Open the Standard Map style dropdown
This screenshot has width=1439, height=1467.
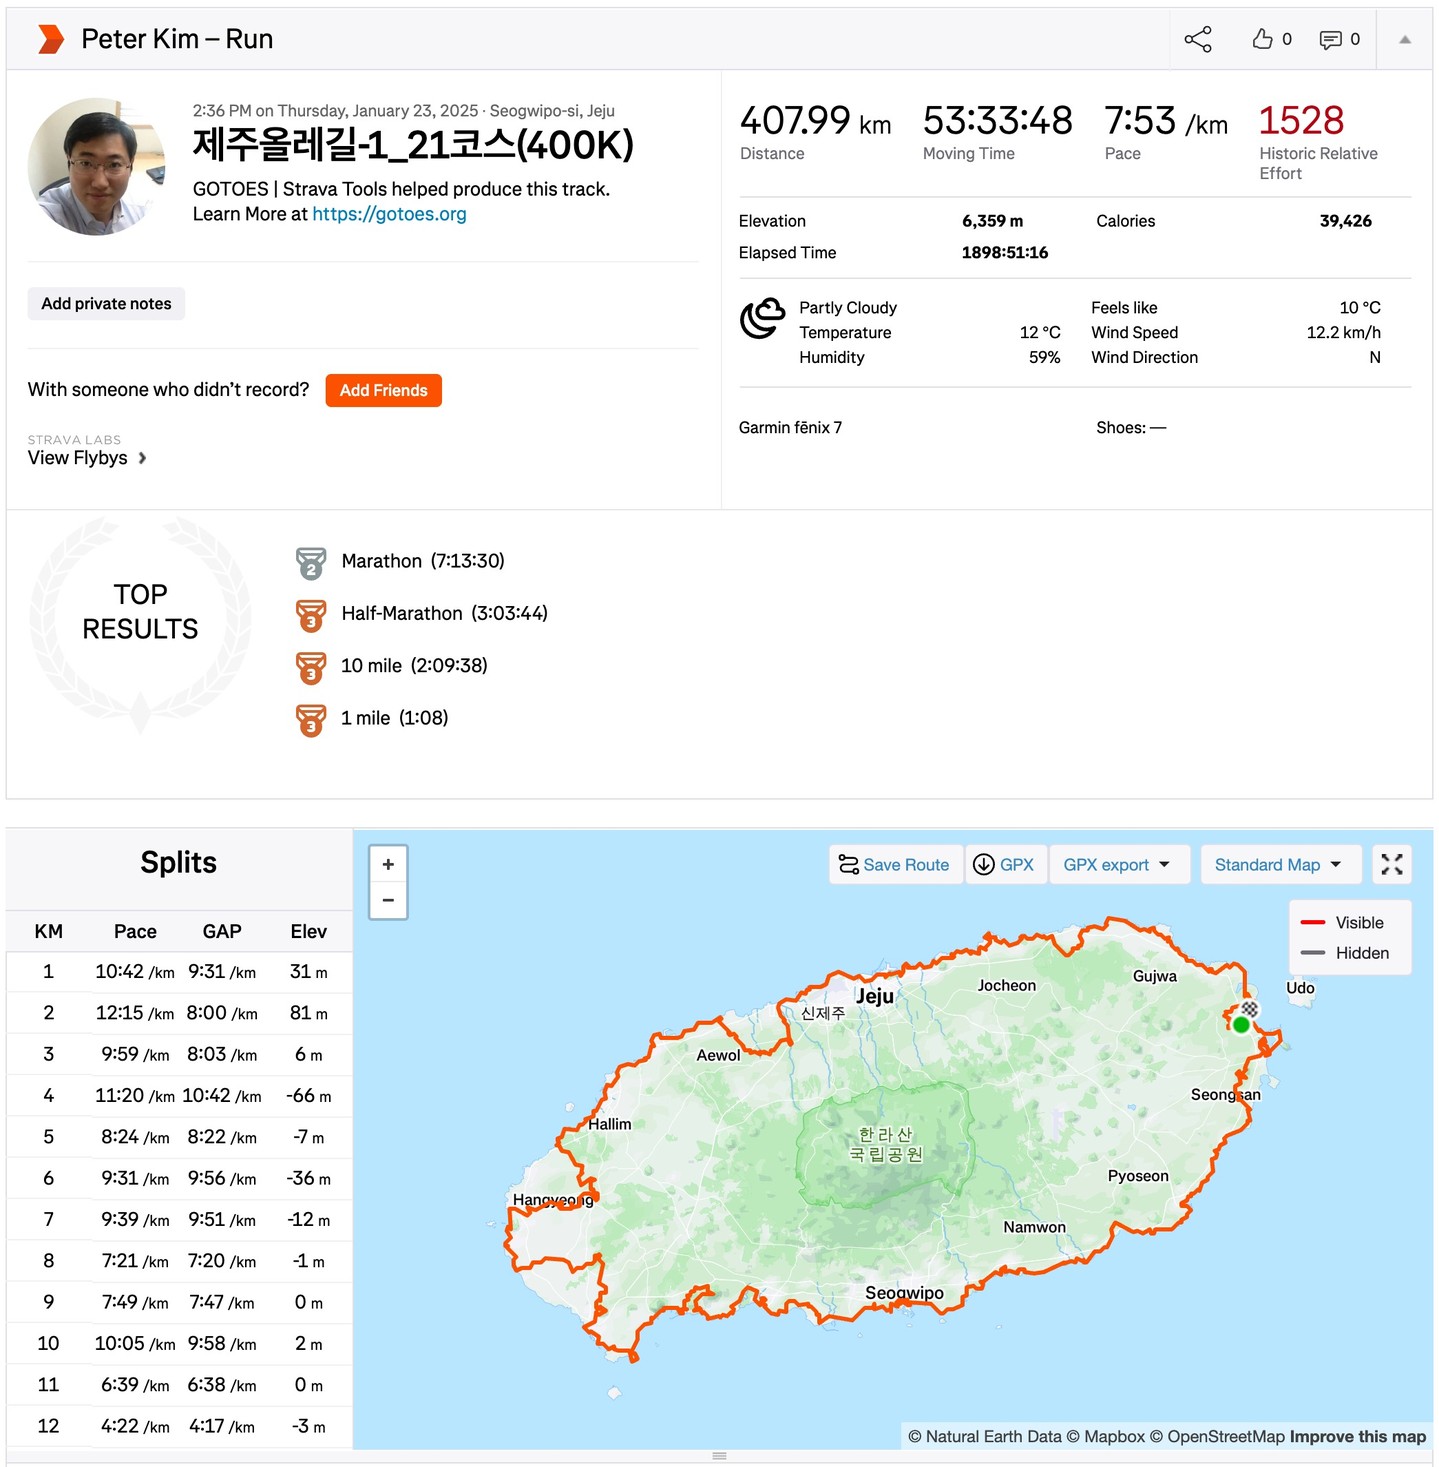pos(1280,864)
